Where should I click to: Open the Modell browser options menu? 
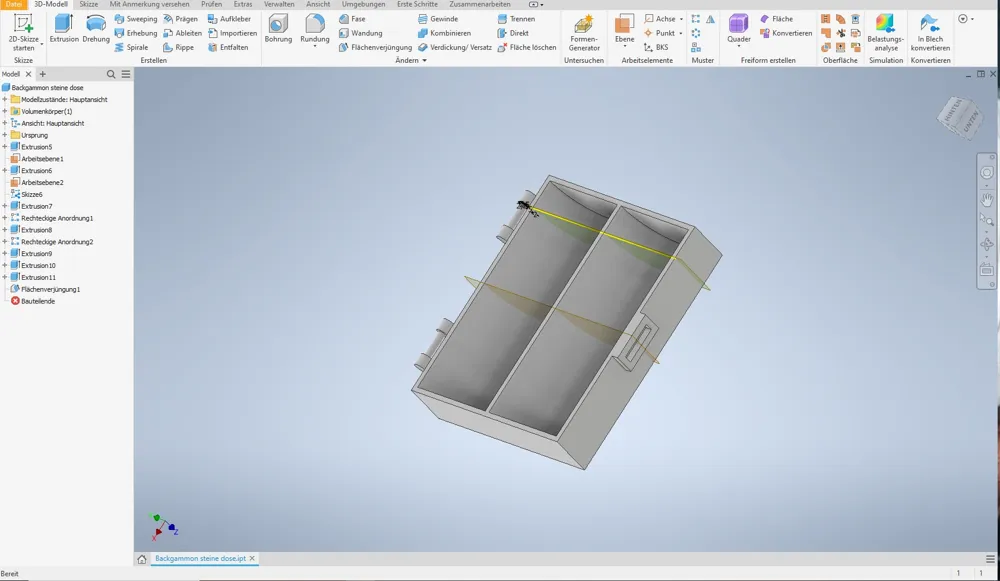coord(126,74)
